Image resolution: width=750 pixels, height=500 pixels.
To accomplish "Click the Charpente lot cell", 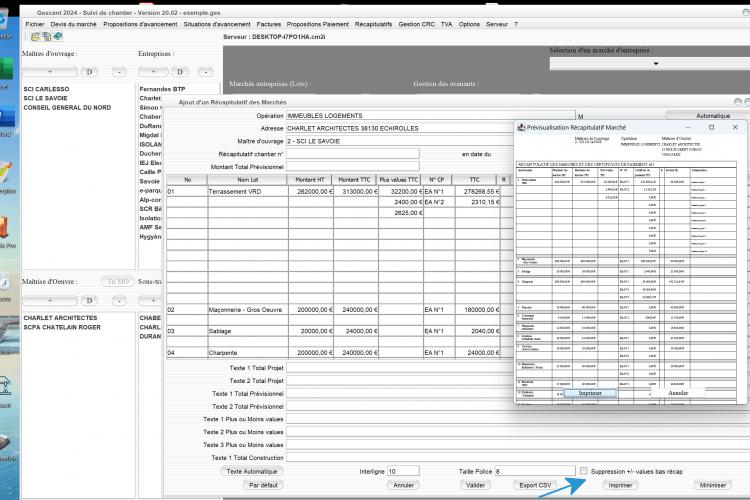I will pos(248,353).
